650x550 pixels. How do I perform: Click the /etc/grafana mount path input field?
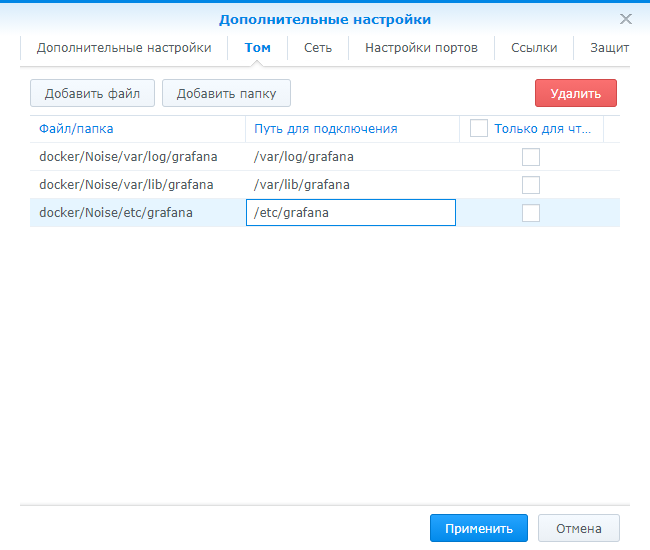(350, 213)
